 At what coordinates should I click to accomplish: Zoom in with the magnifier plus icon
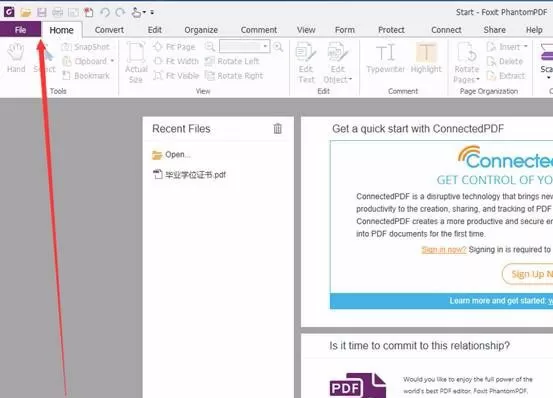pos(278,47)
